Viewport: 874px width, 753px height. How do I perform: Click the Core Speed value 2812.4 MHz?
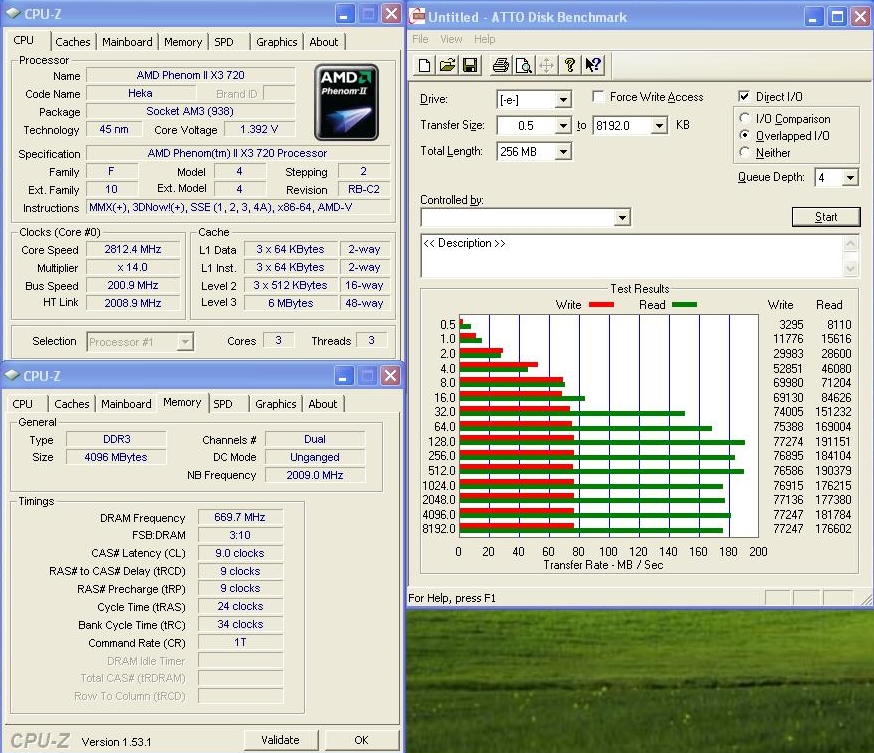[133, 249]
